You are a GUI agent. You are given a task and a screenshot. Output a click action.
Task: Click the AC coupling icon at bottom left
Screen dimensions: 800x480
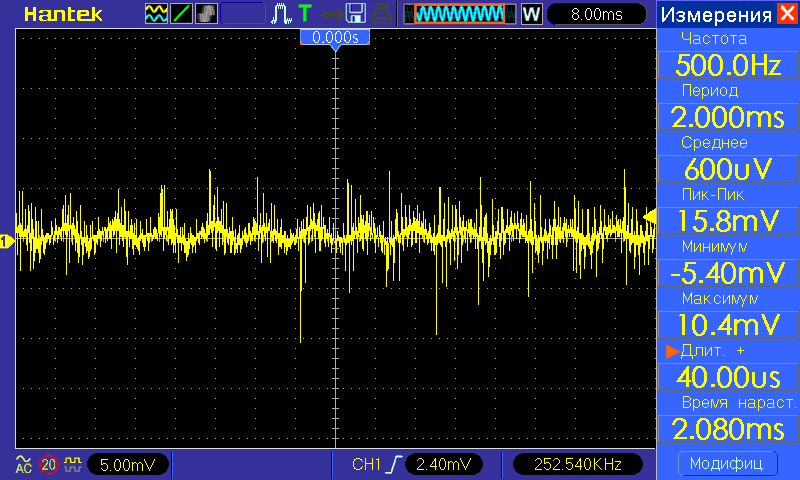pyautogui.click(x=22, y=464)
